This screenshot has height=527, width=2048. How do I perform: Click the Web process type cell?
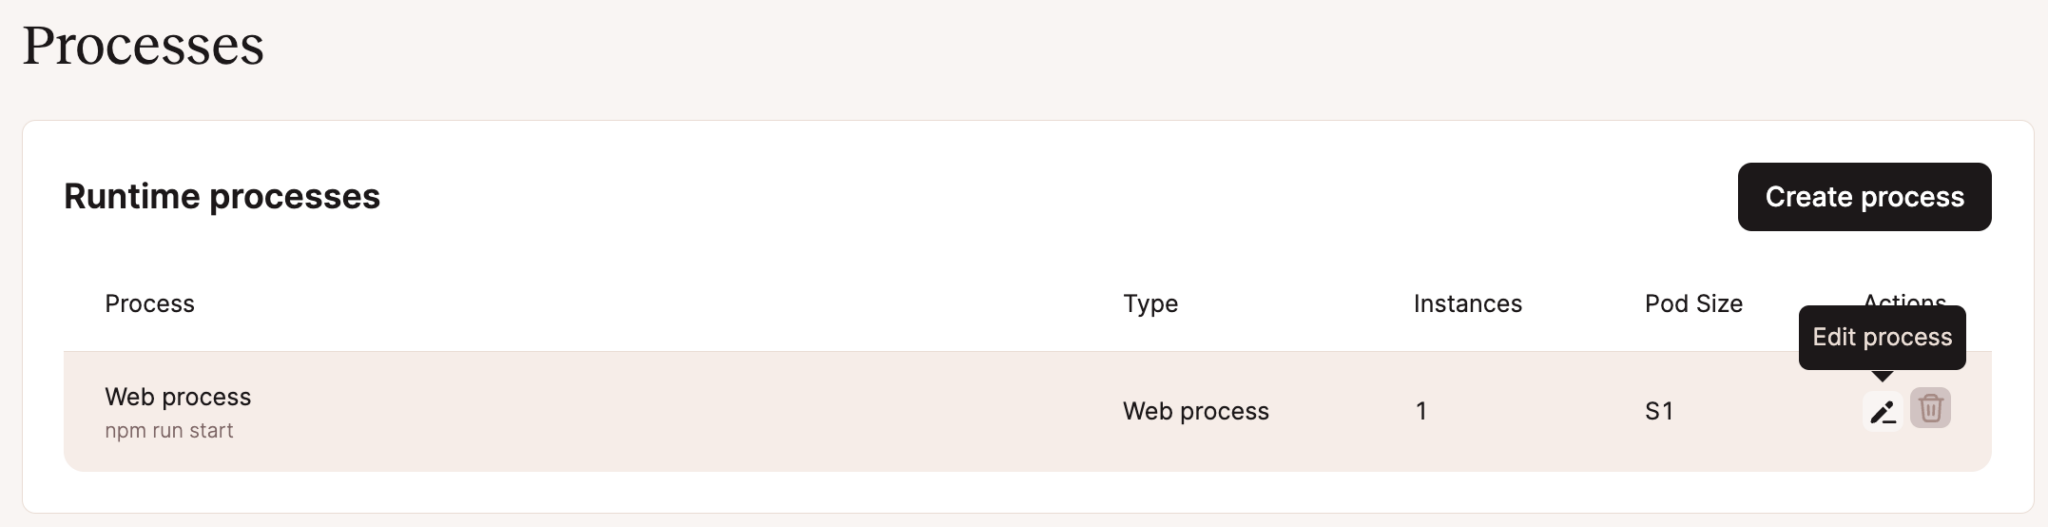1195,411
